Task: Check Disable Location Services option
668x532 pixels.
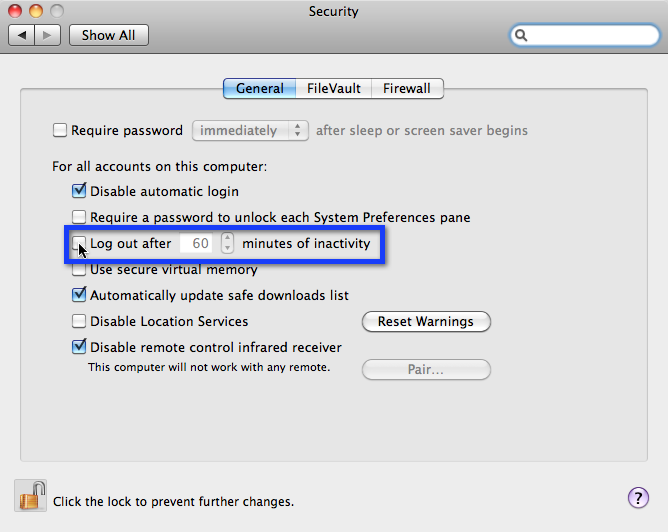Action: [x=79, y=321]
